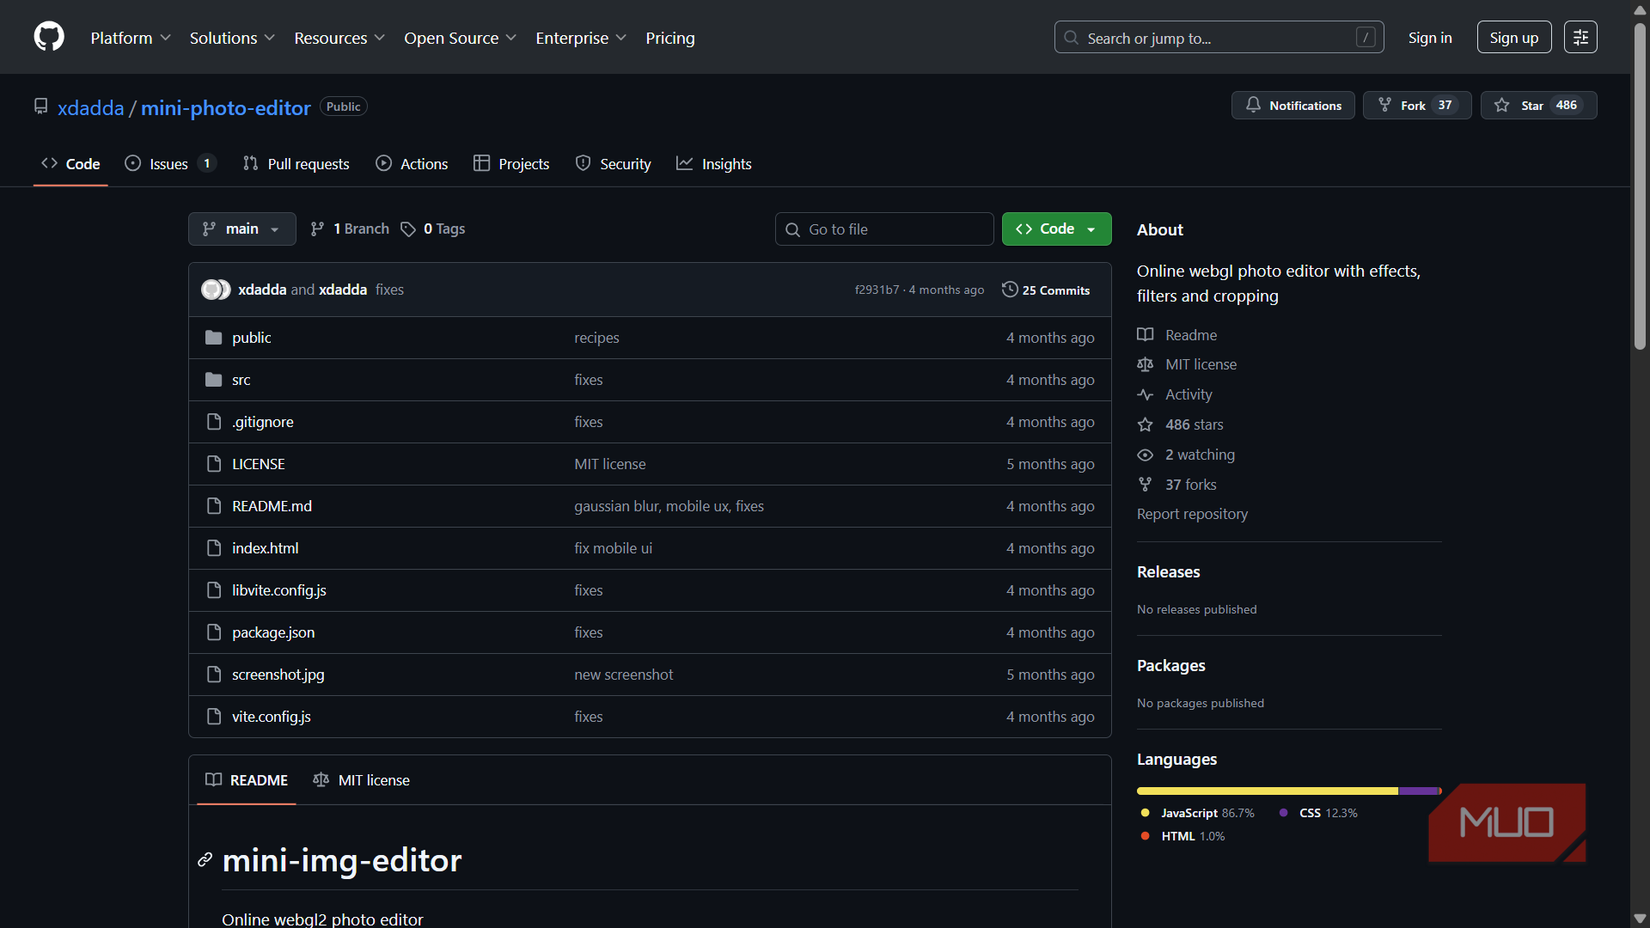Click the branch icon next to 1 Branch

coord(317,228)
